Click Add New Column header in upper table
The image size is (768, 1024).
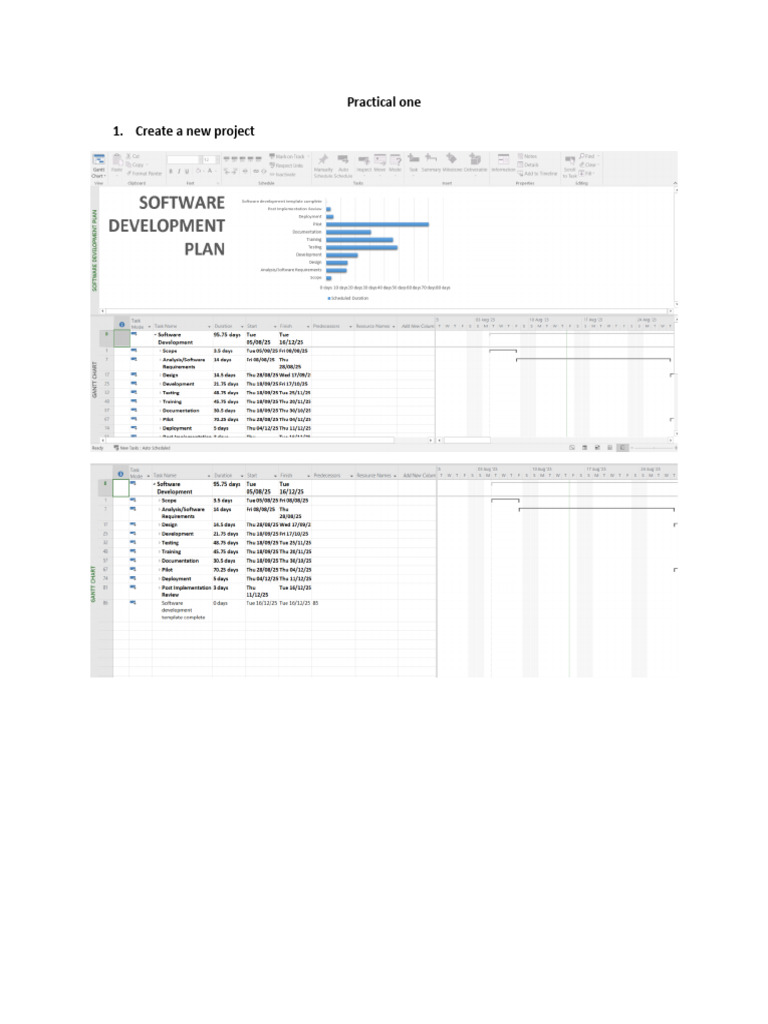417,327
